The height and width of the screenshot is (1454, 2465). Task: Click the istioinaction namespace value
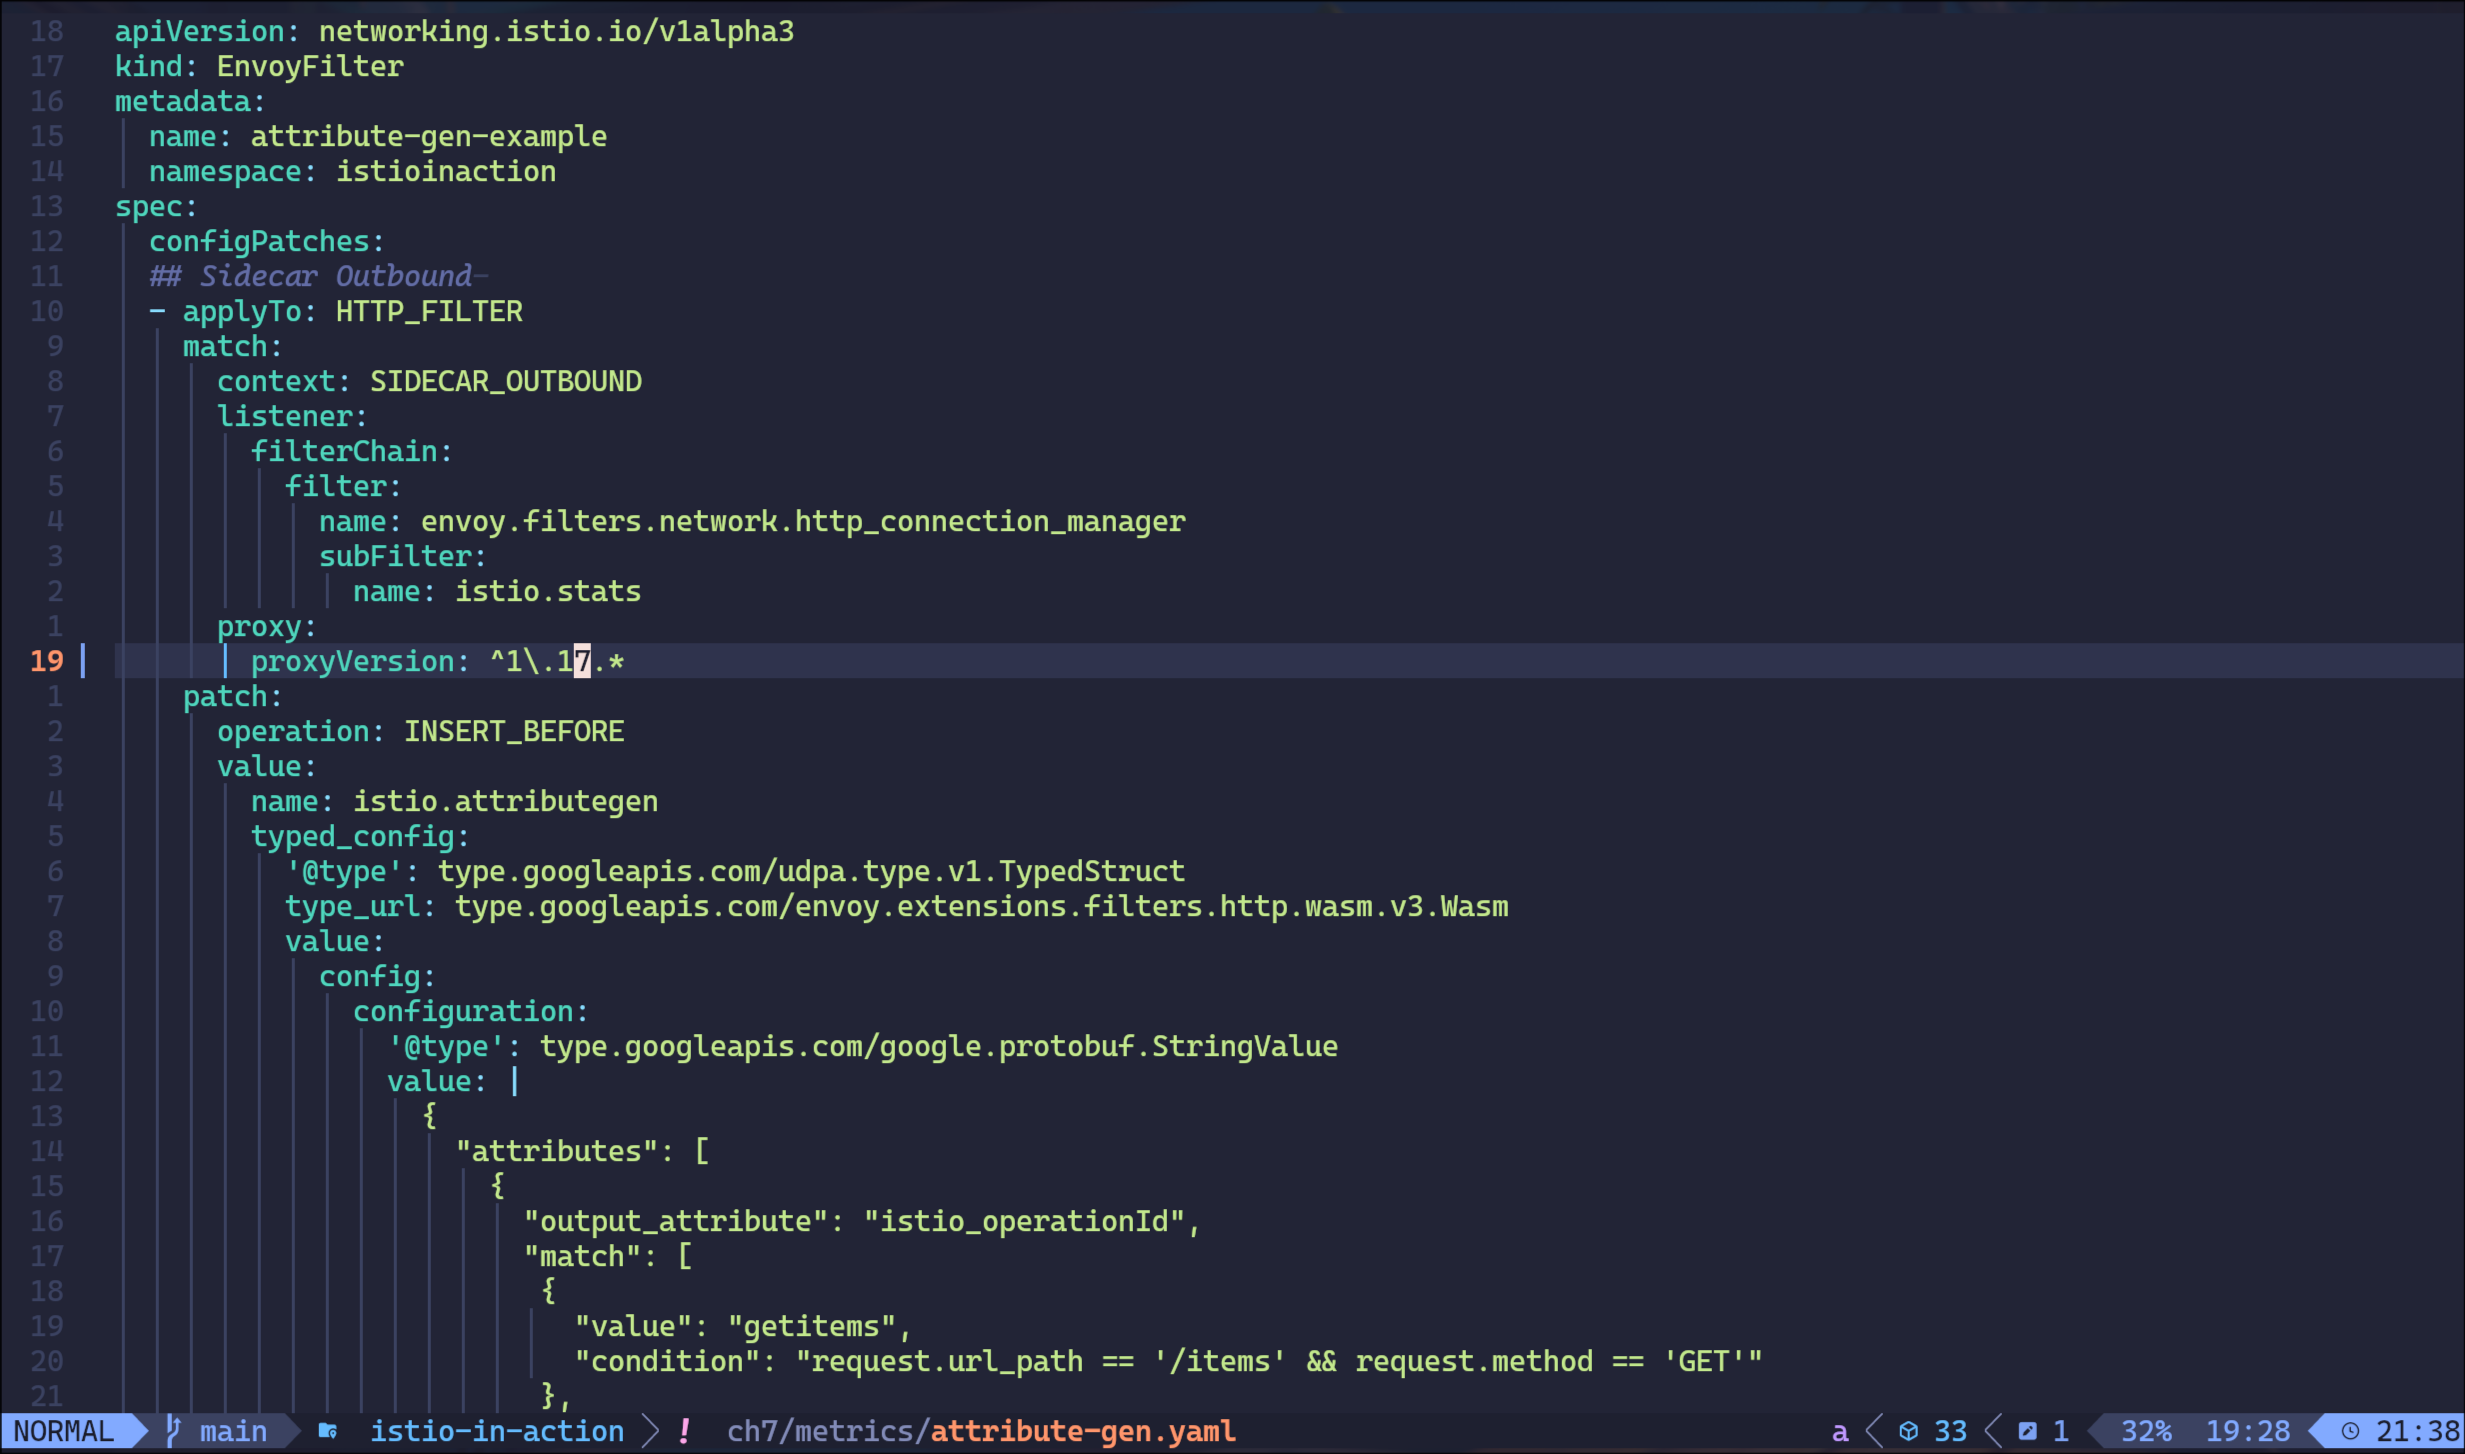click(x=446, y=171)
